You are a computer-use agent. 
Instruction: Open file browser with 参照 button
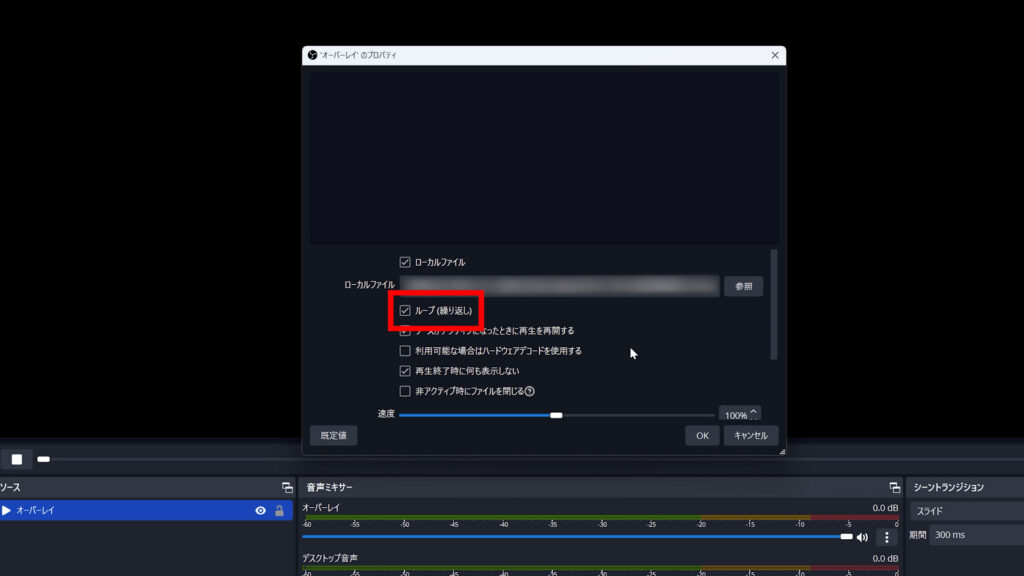click(743, 286)
